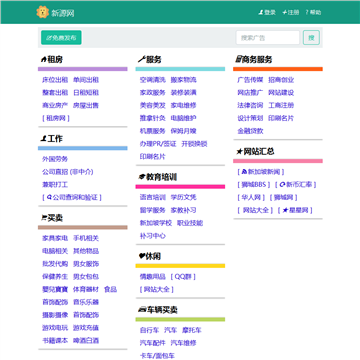Open 广告传媒 business service

click(250, 80)
